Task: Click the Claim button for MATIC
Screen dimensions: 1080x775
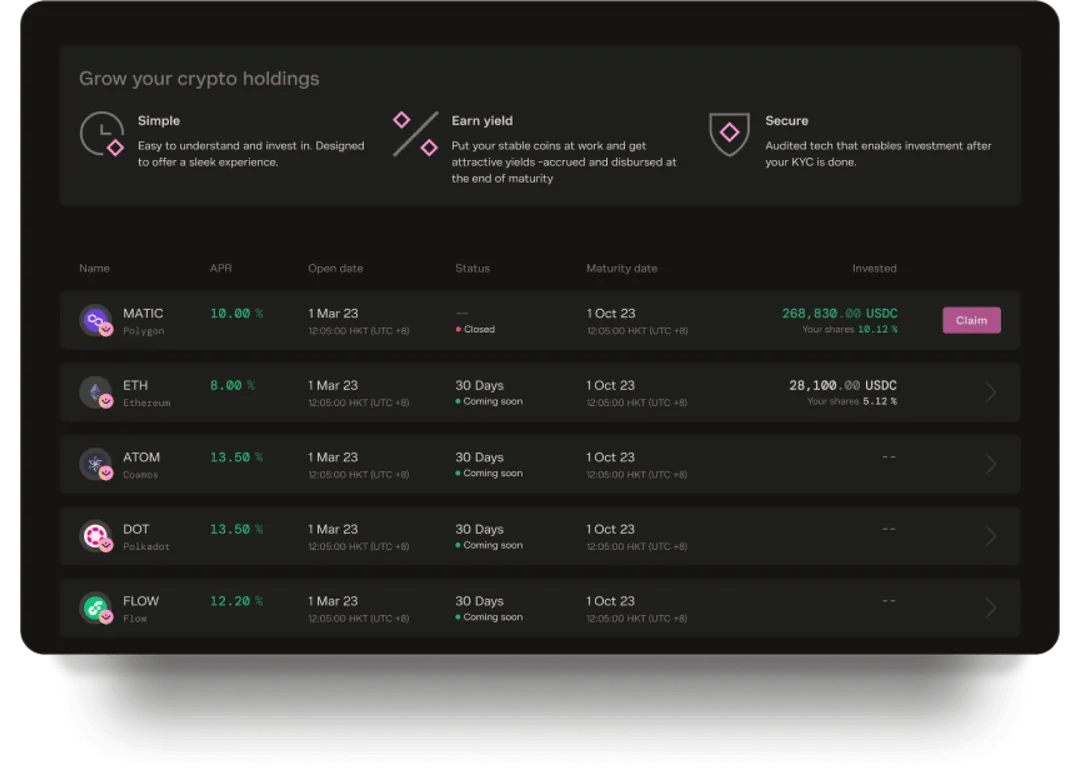Action: click(x=971, y=320)
